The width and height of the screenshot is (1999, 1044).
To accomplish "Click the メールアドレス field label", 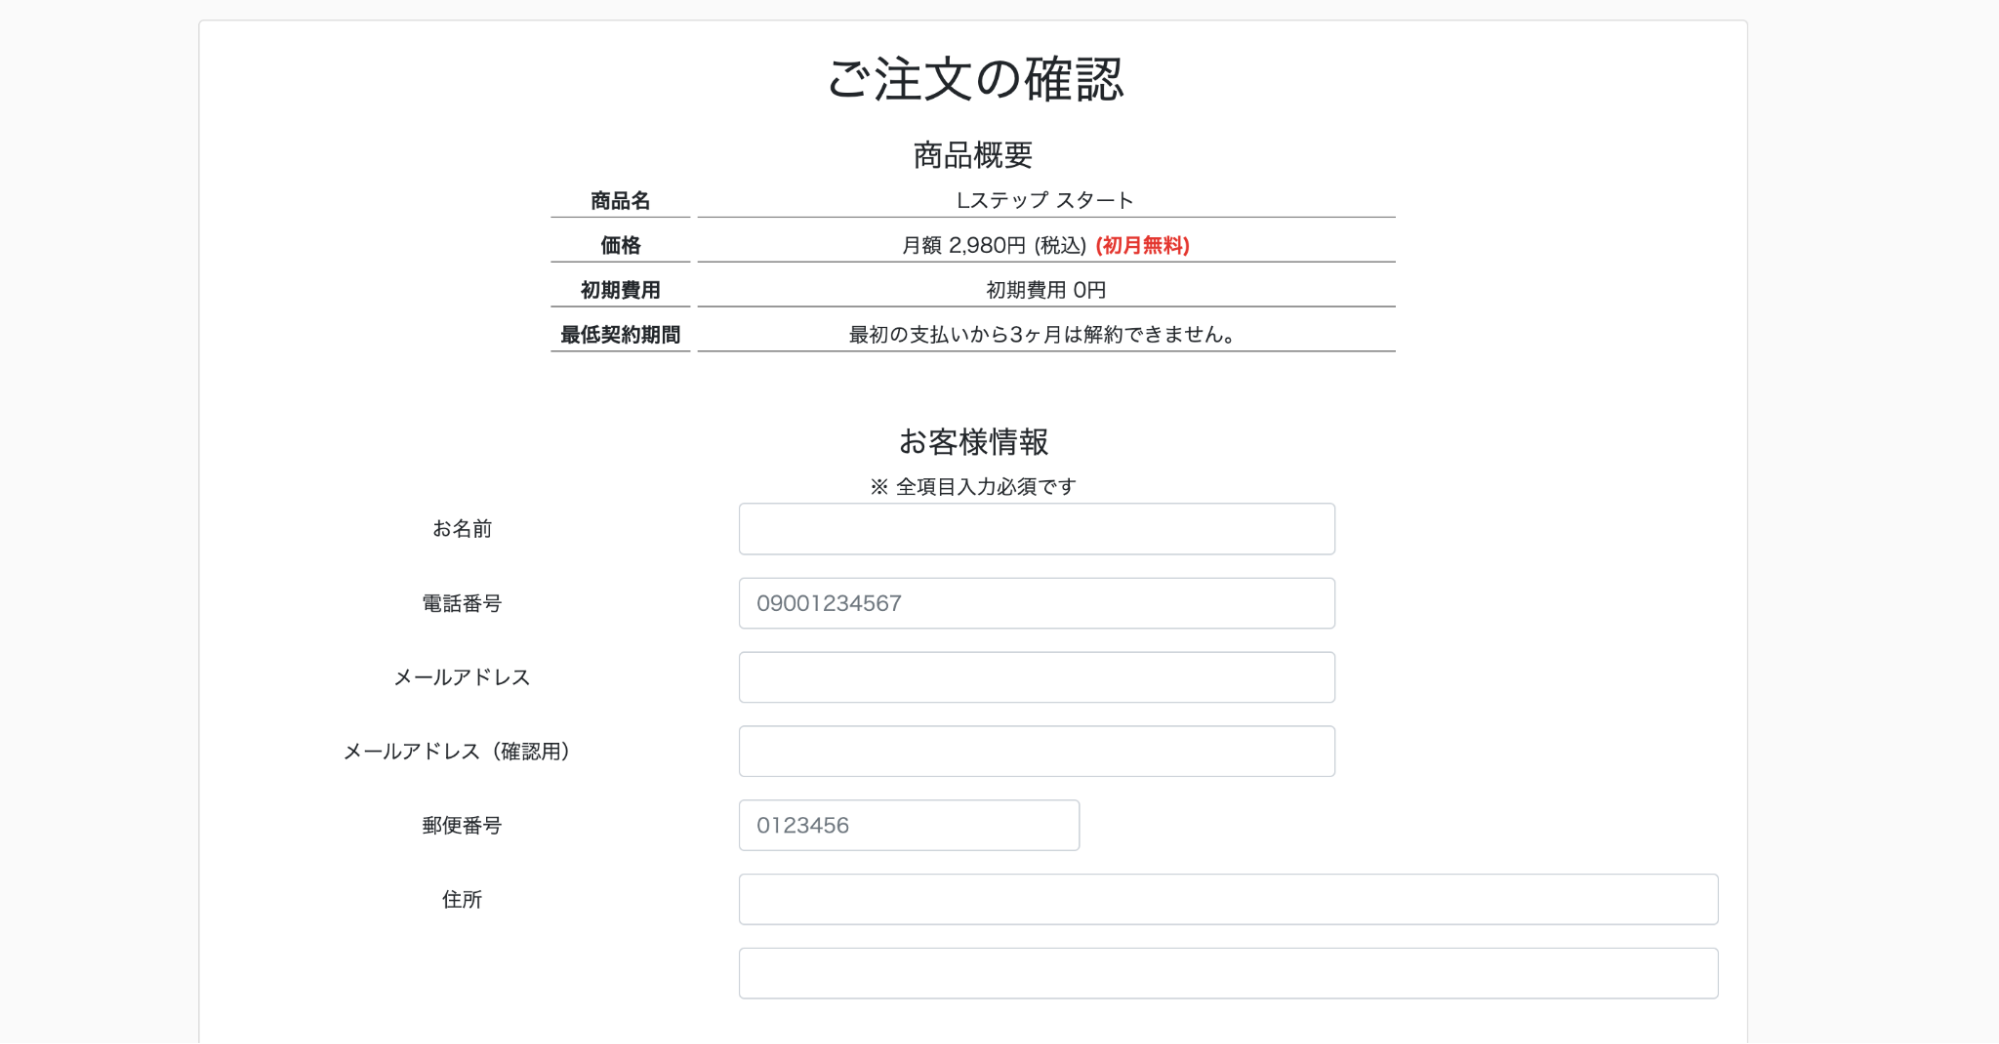I will point(462,677).
